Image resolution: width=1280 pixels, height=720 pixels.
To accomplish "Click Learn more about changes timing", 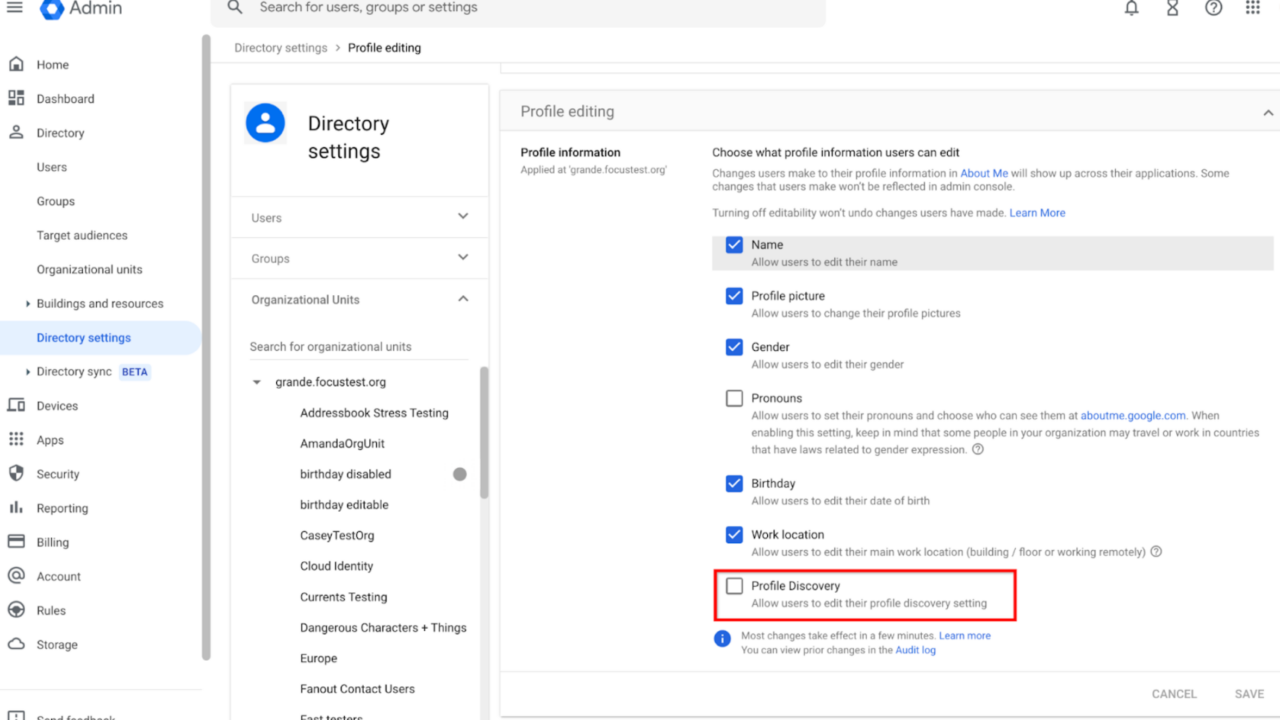I will [965, 635].
